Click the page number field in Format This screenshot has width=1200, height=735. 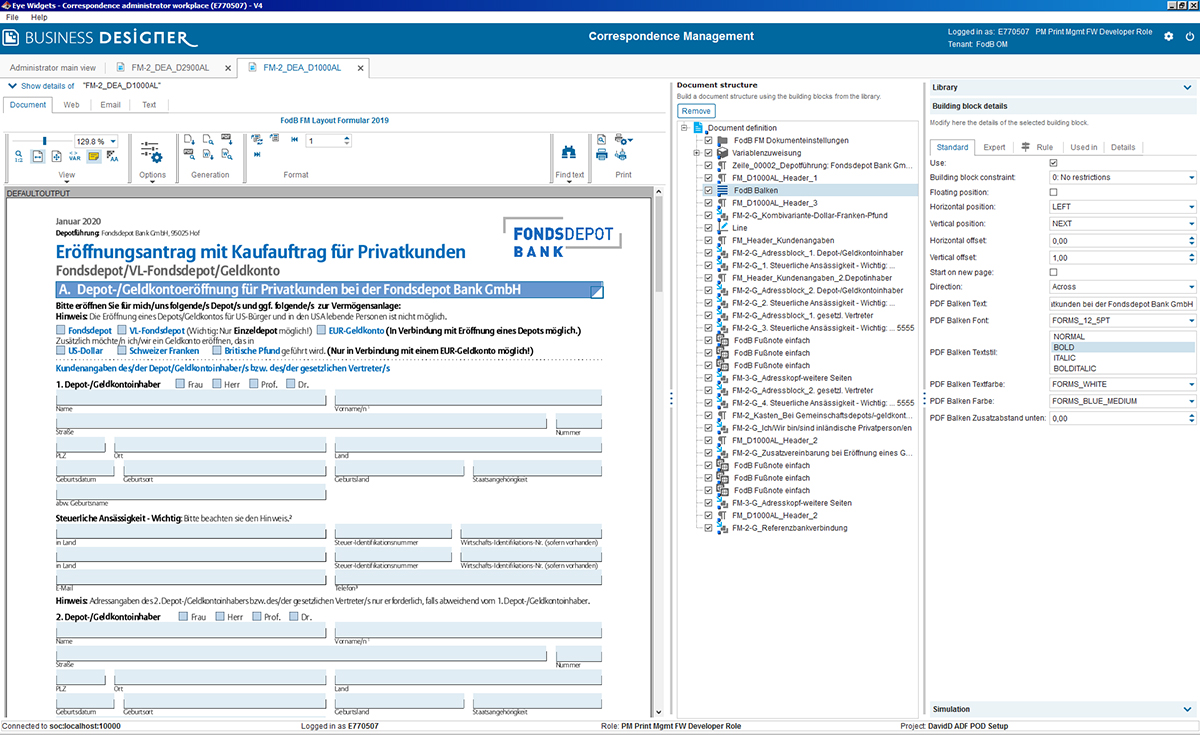[327, 141]
